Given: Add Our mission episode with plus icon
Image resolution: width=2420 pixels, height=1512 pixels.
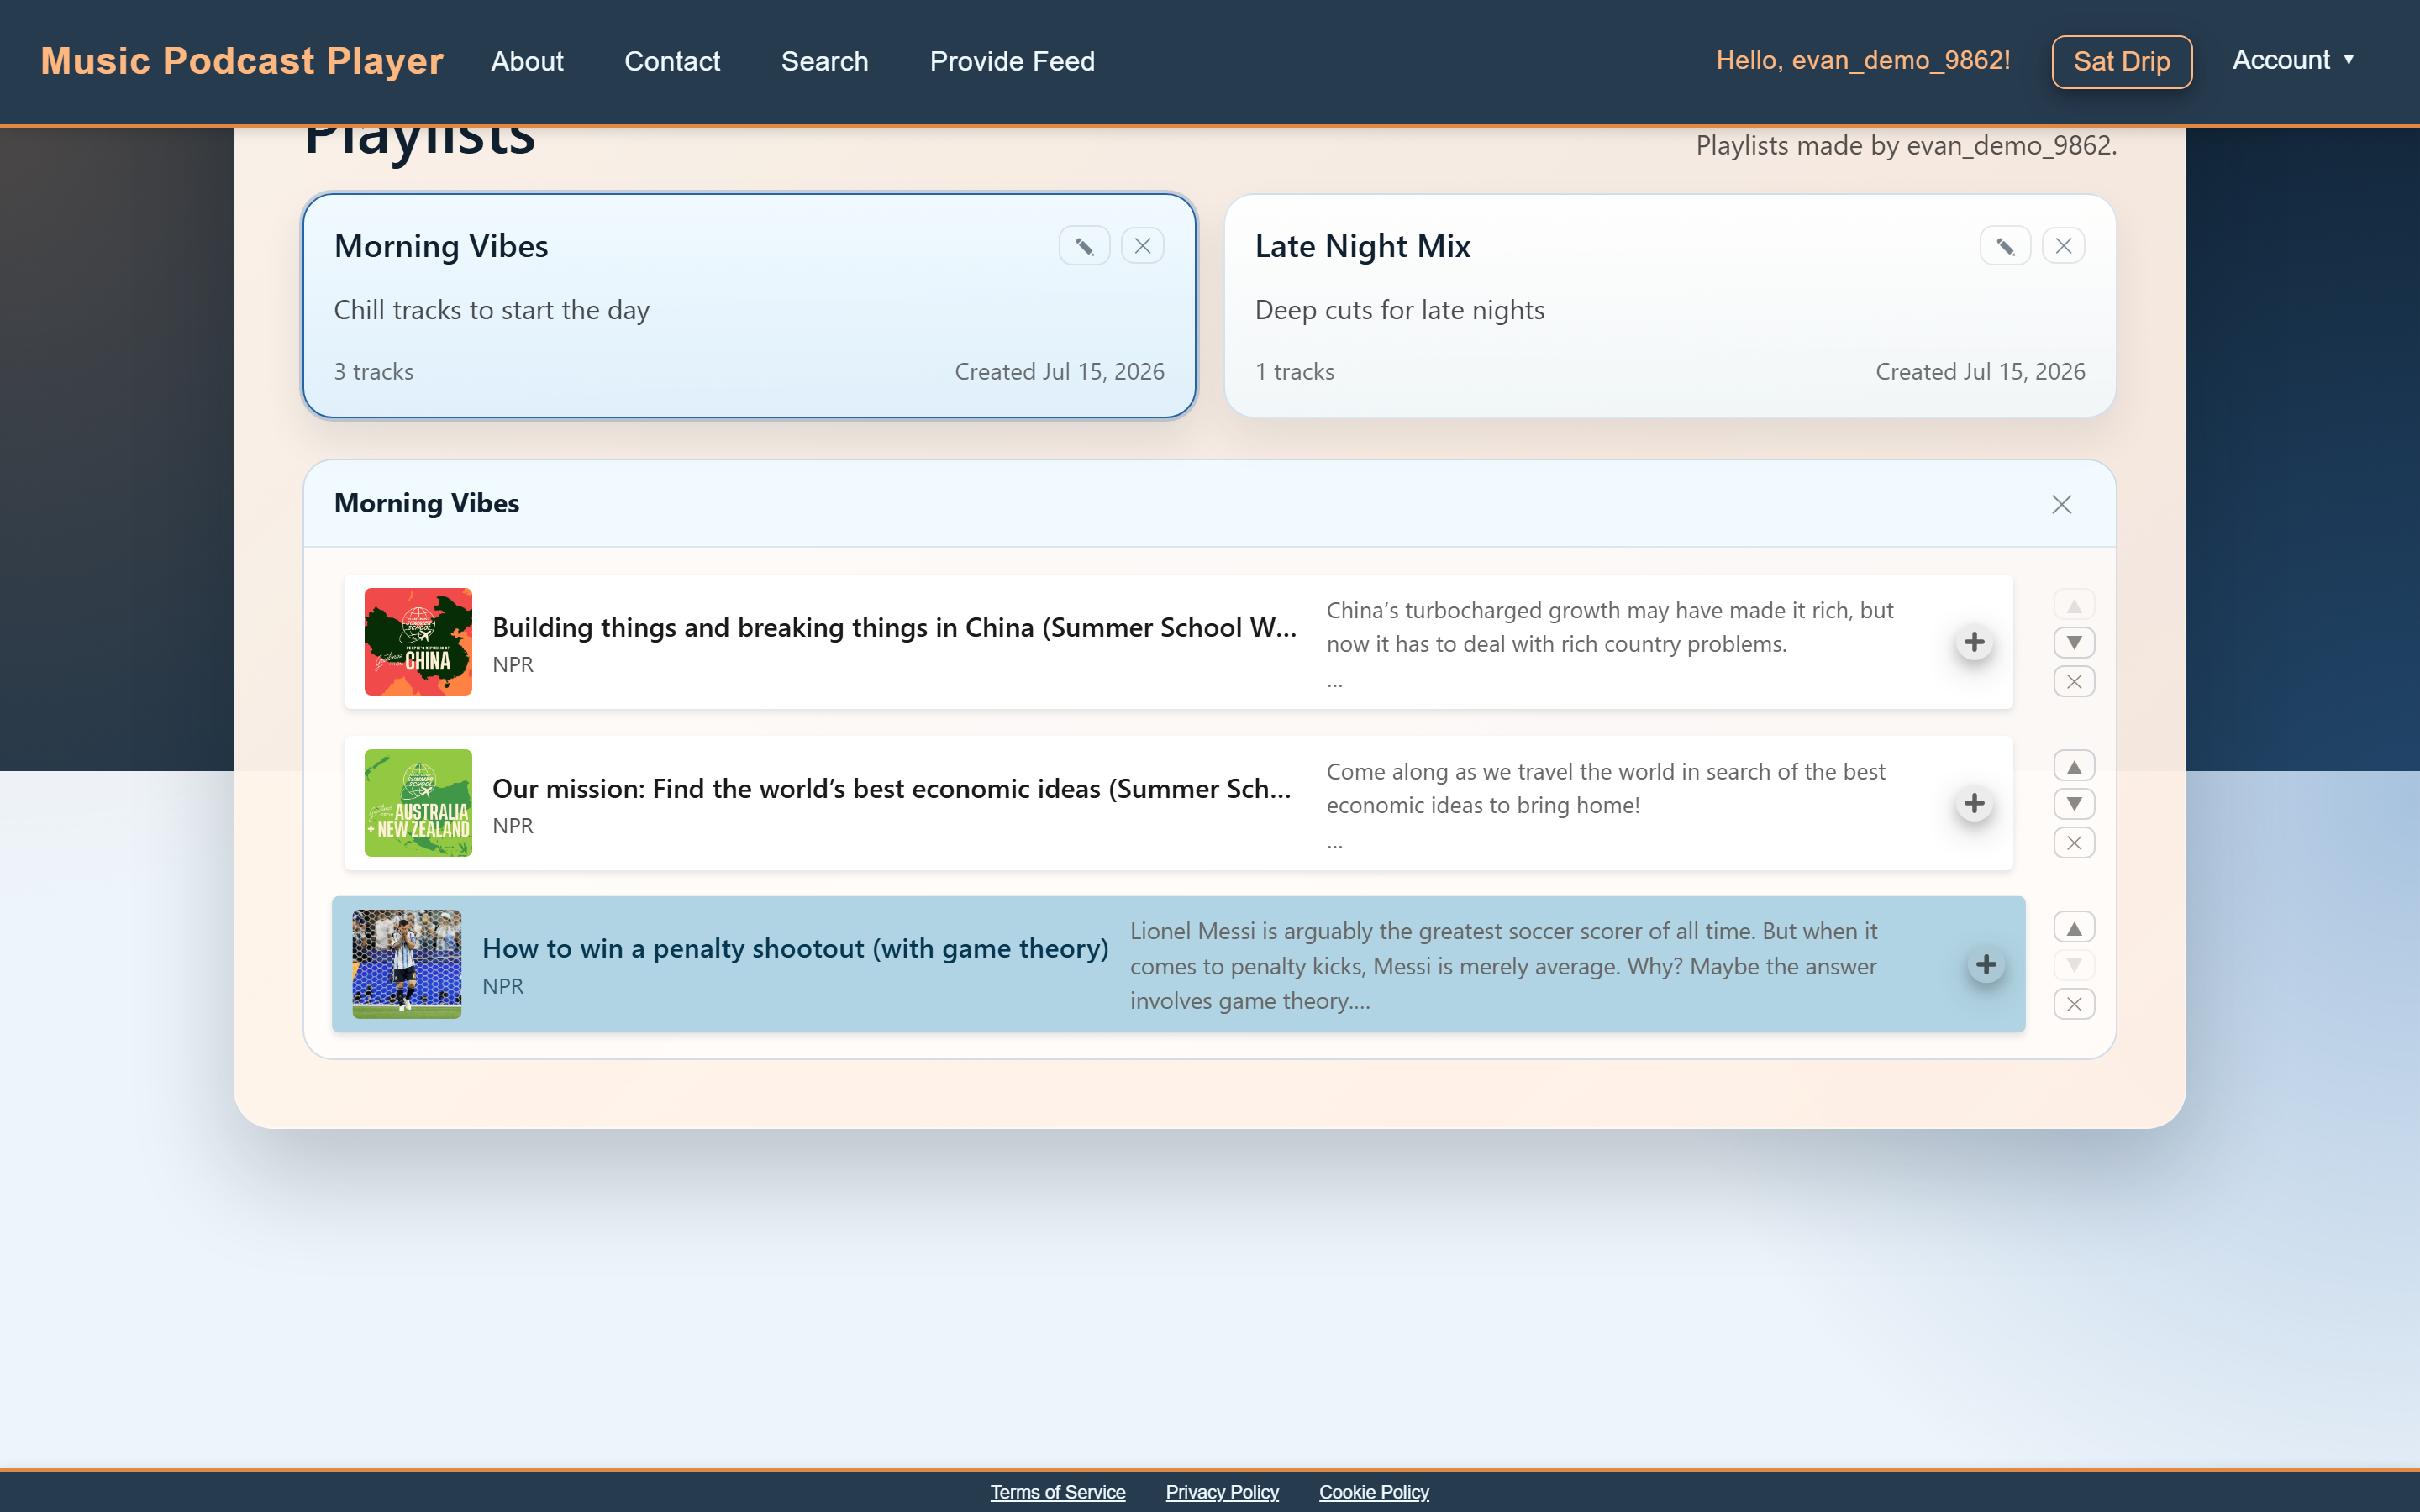Looking at the screenshot, I should coord(1974,803).
